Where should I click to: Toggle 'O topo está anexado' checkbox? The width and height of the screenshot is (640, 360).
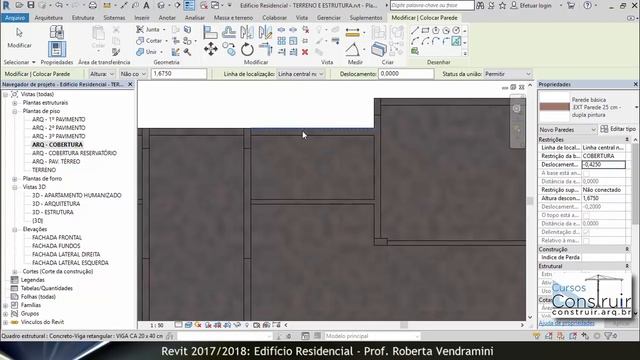coord(587,215)
